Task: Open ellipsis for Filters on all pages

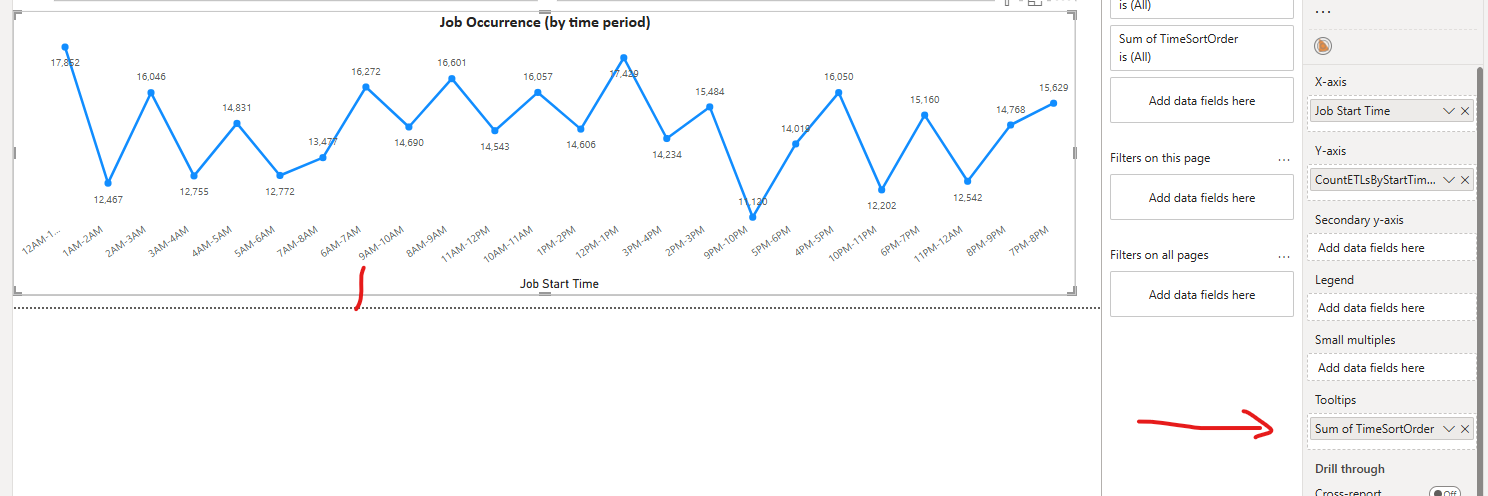Action: [1284, 256]
